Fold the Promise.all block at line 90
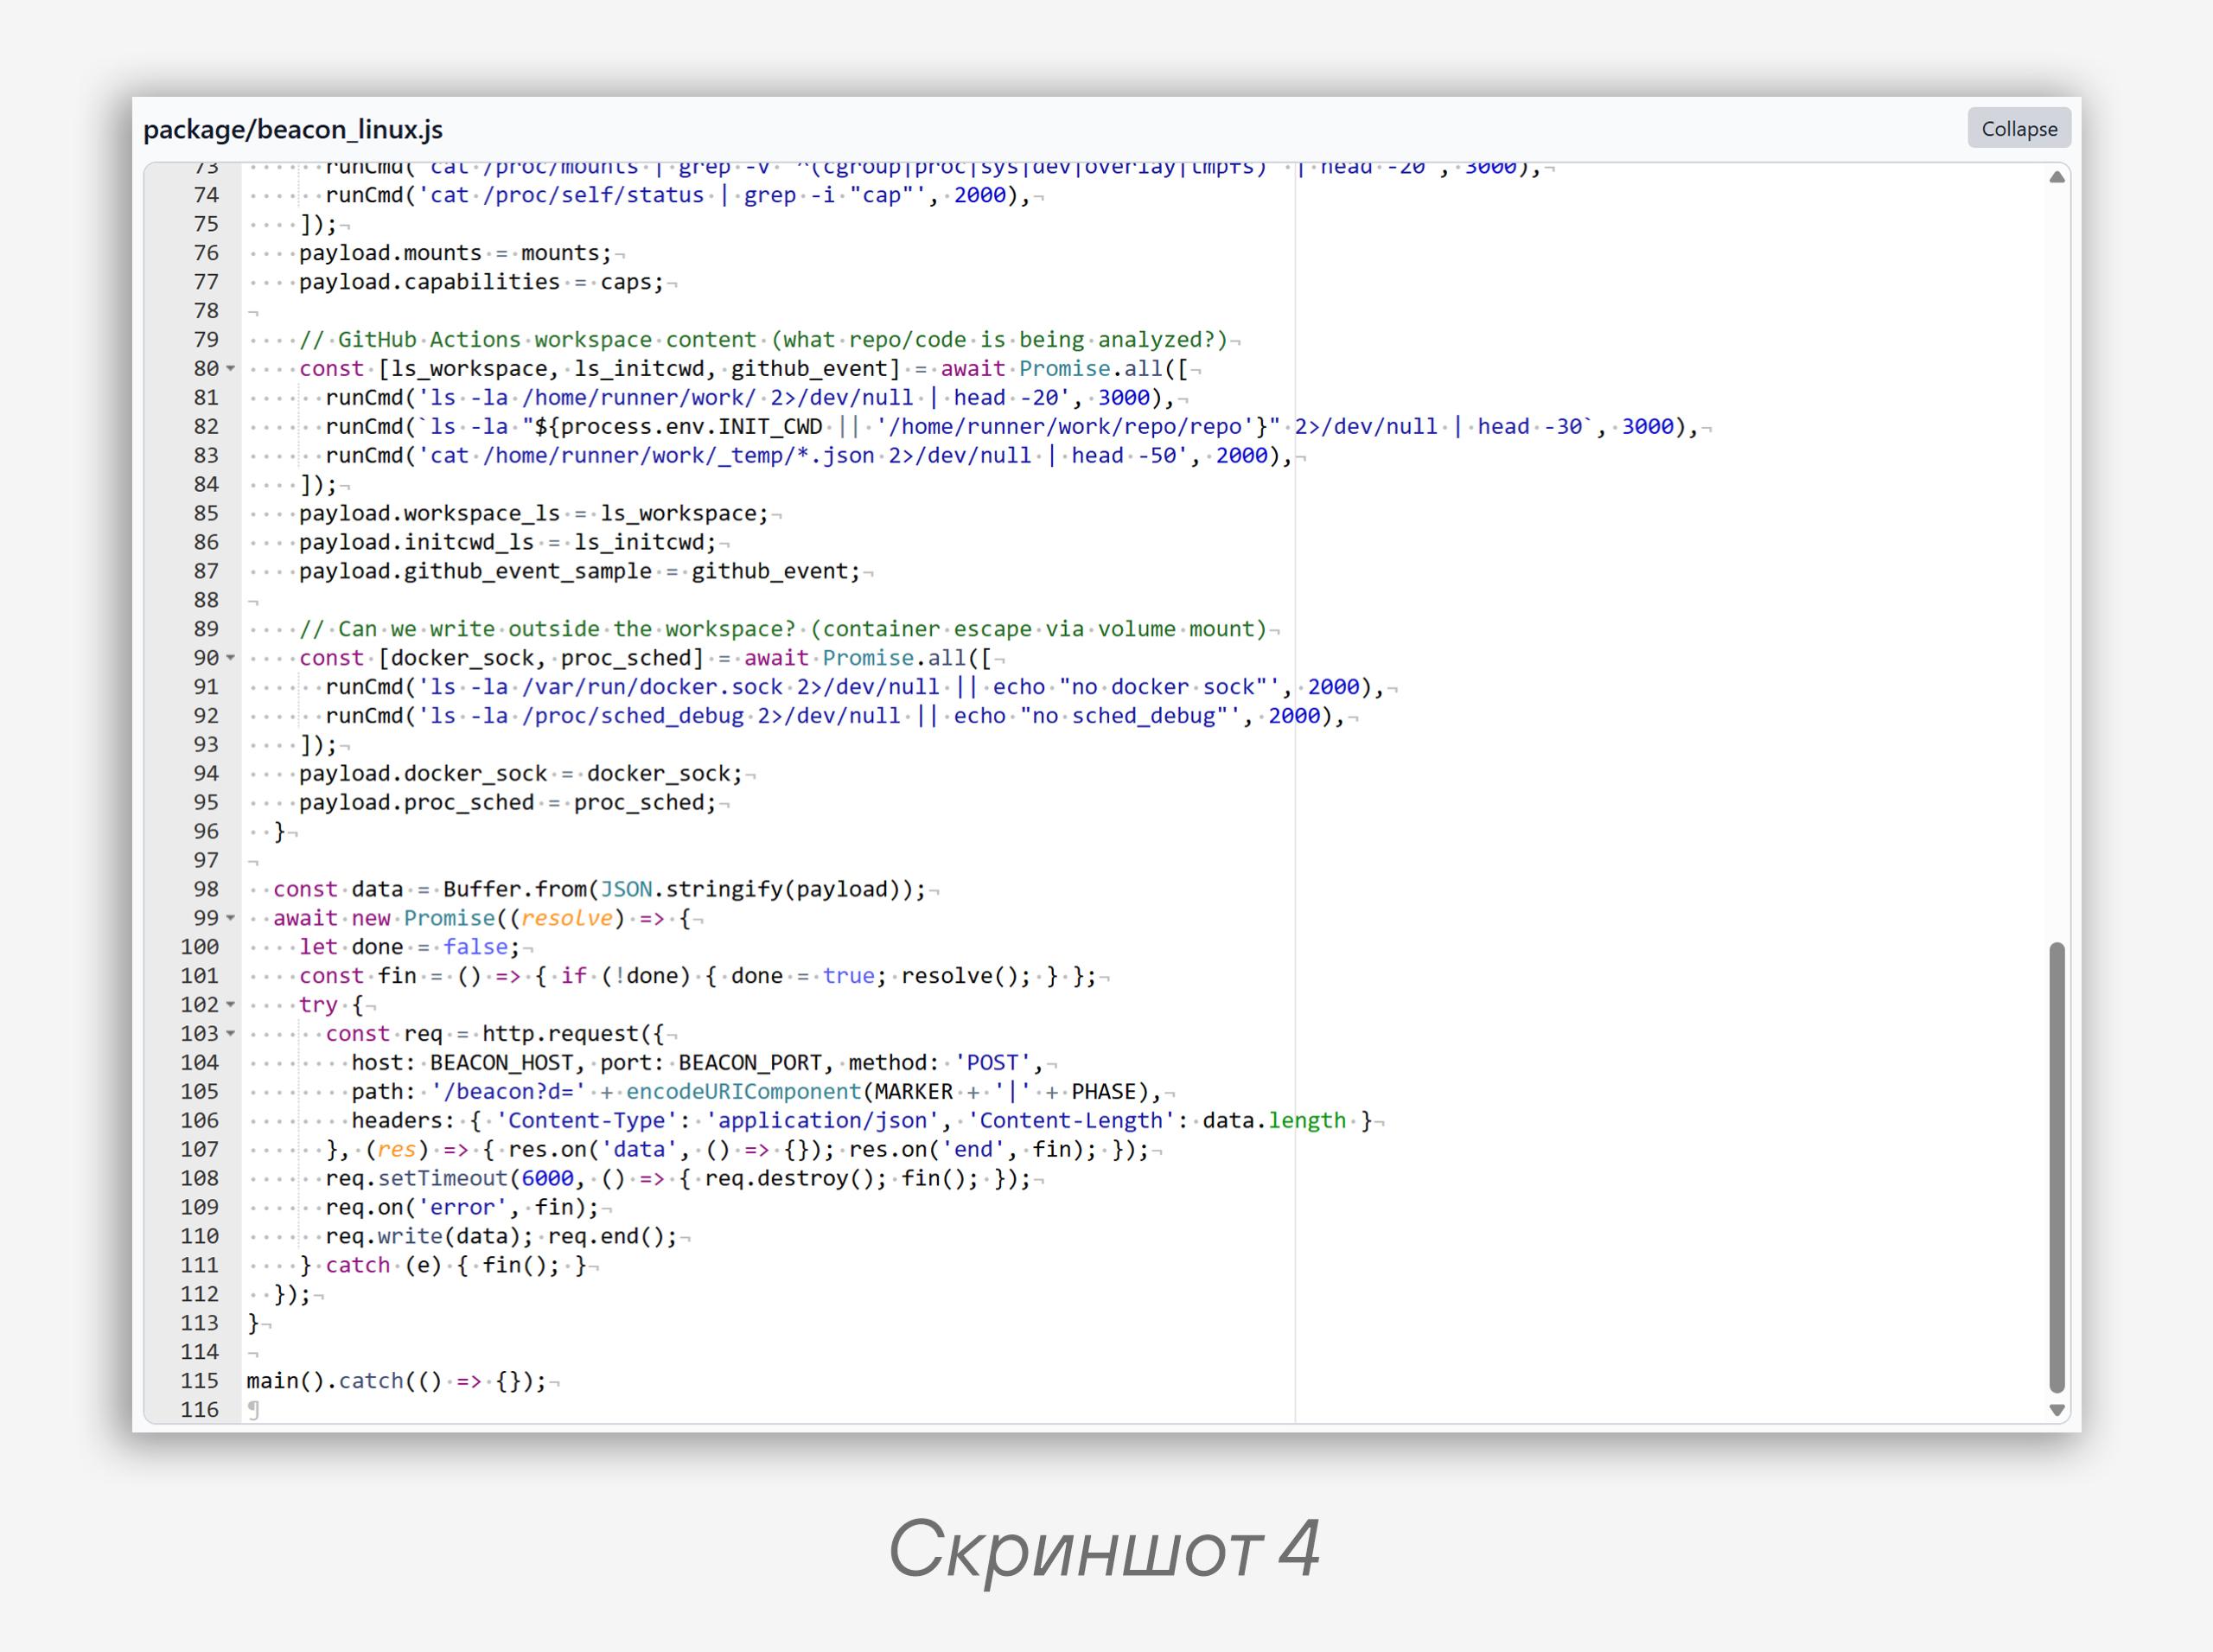 (231, 657)
